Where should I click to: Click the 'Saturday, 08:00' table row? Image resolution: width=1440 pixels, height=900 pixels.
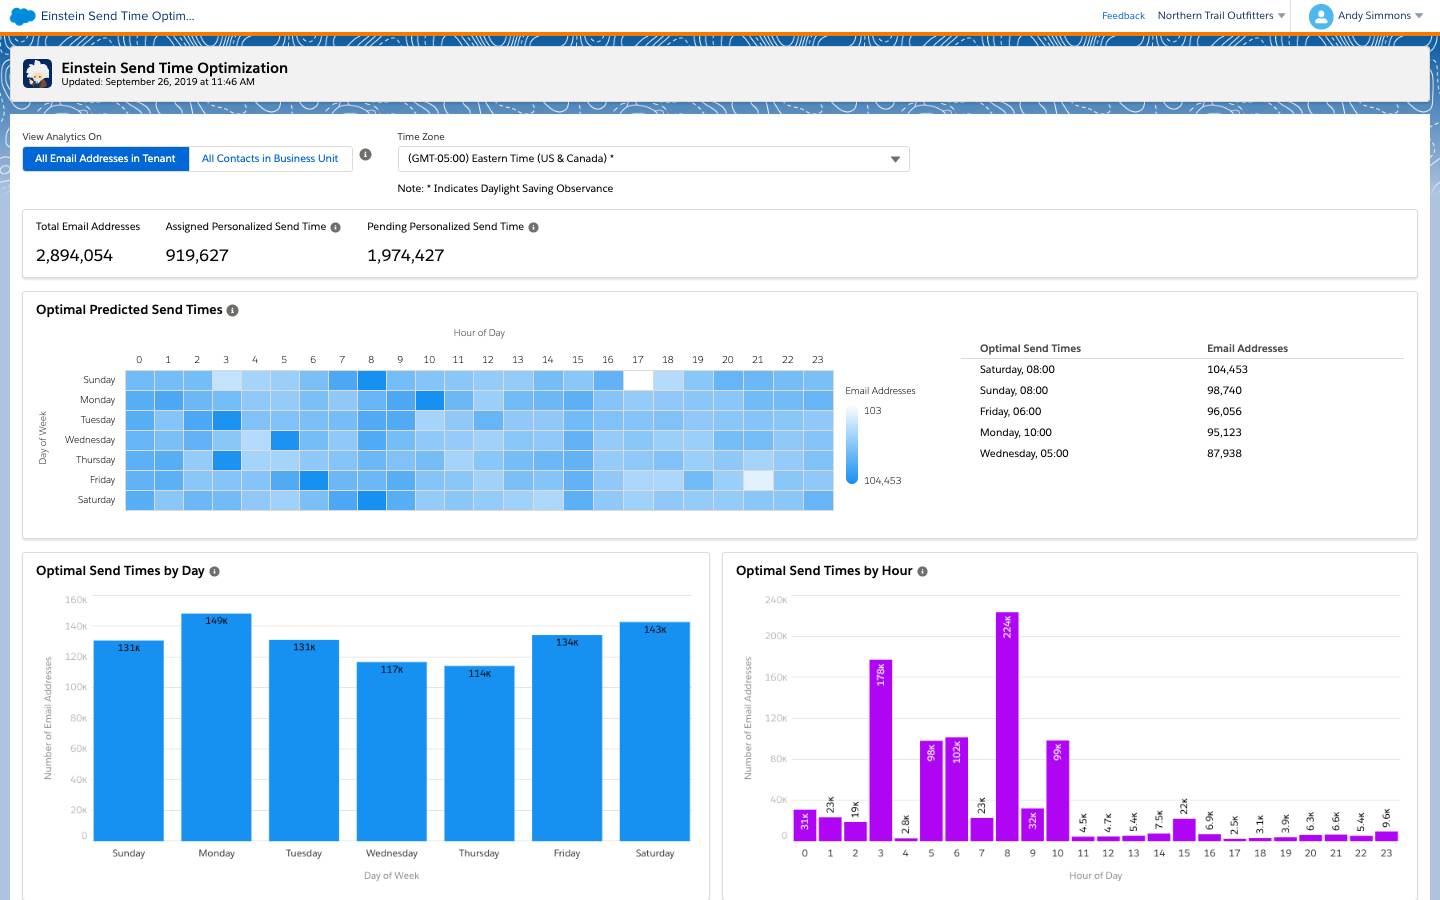pyautogui.click(x=1182, y=370)
